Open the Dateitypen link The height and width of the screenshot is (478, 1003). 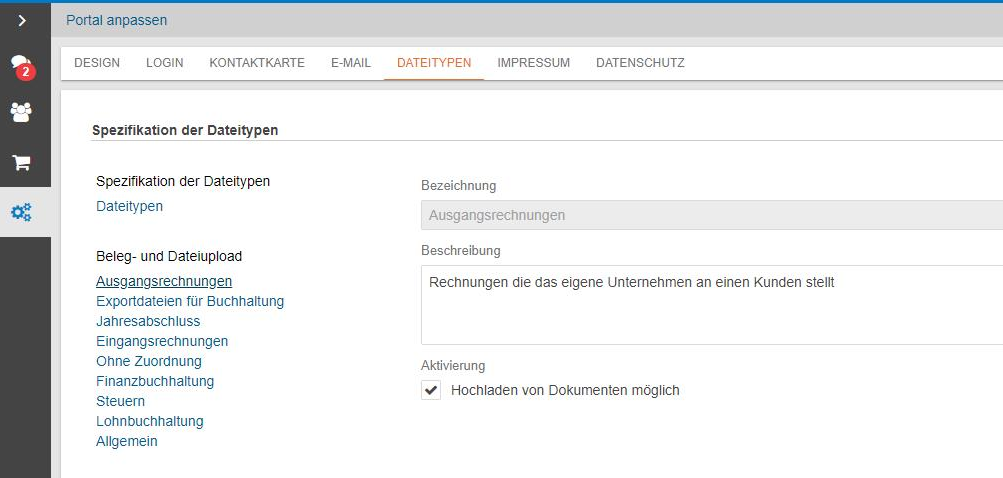[129, 207]
